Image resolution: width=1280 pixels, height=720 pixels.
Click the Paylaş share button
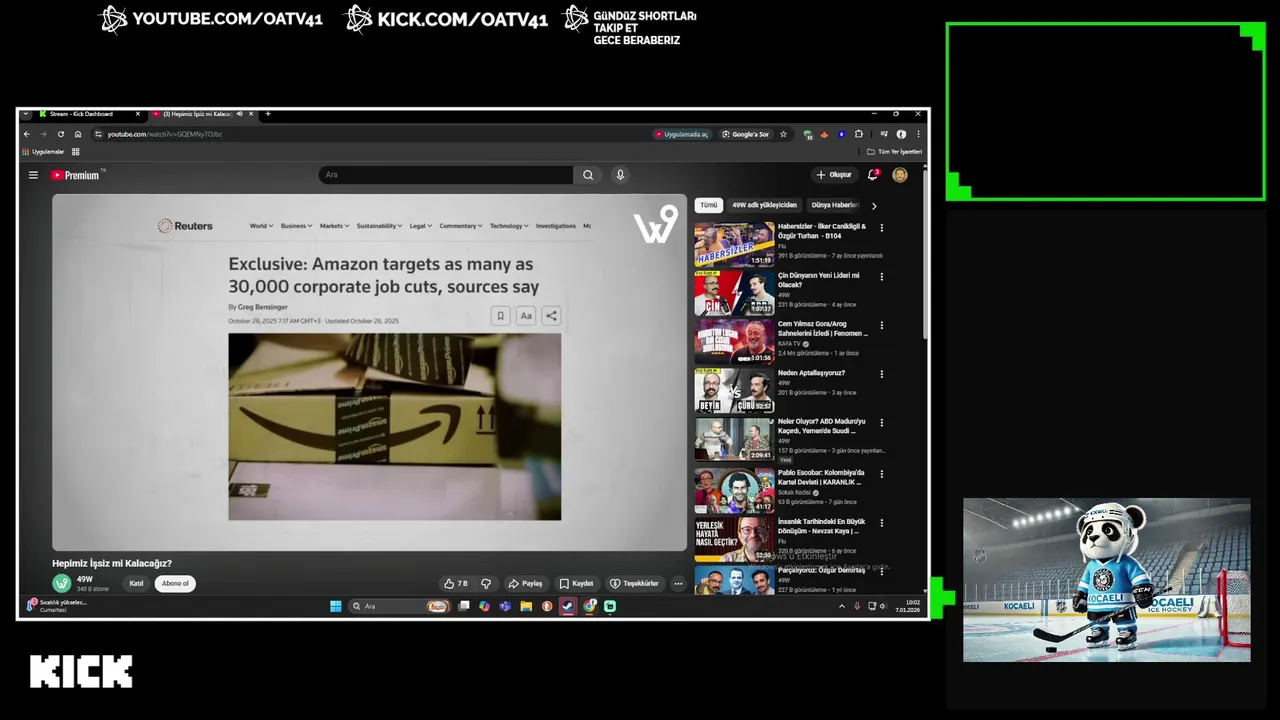pos(525,583)
